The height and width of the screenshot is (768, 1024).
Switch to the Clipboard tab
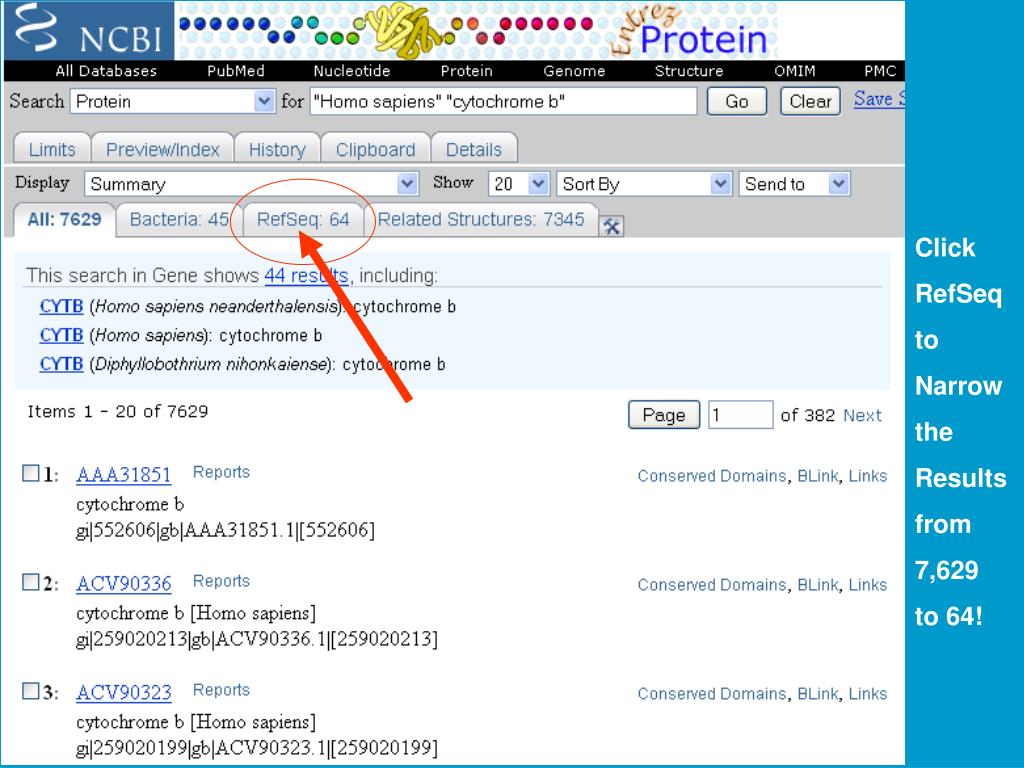(x=376, y=150)
